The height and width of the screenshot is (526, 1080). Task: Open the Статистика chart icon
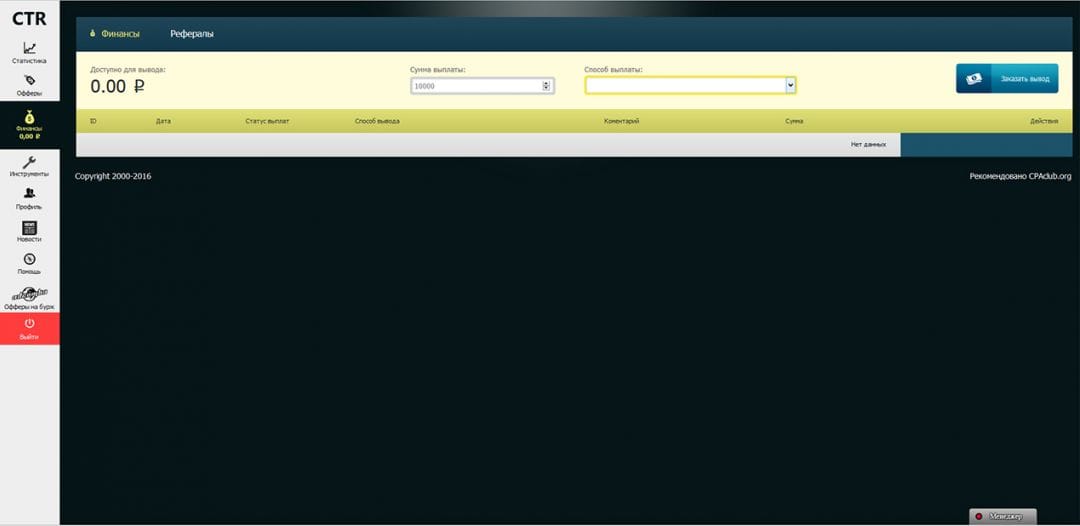click(x=29, y=48)
